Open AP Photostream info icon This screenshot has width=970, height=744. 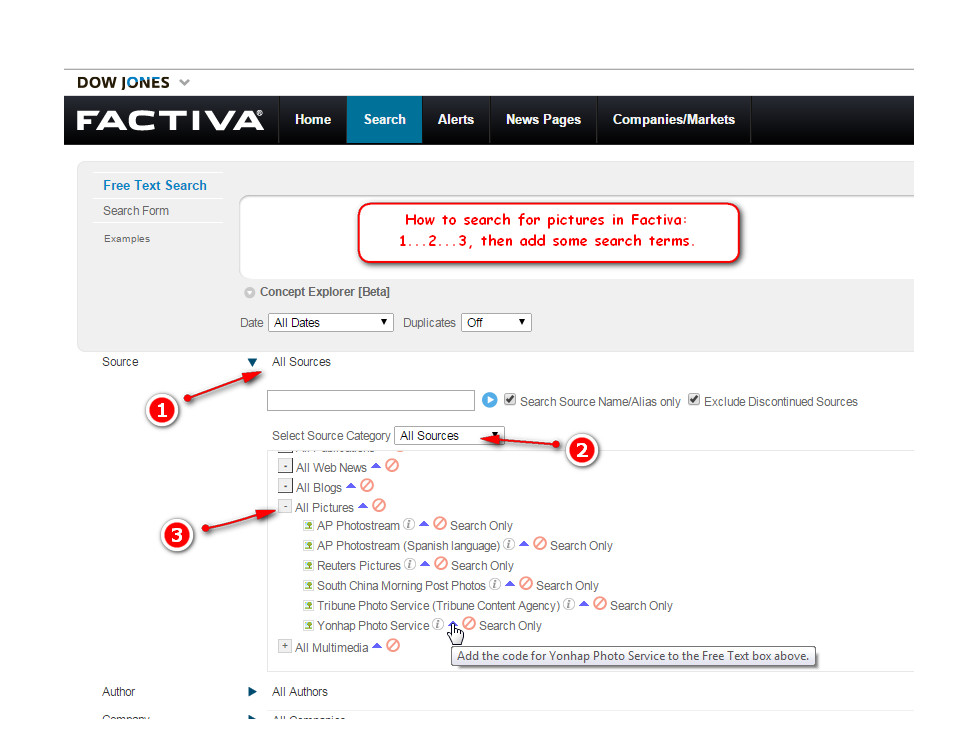(x=409, y=524)
